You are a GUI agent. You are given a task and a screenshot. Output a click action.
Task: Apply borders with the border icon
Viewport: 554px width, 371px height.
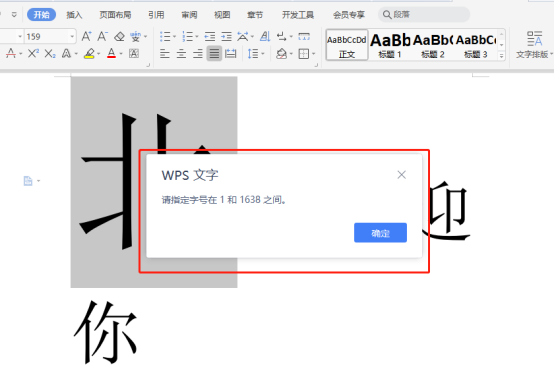[303, 54]
